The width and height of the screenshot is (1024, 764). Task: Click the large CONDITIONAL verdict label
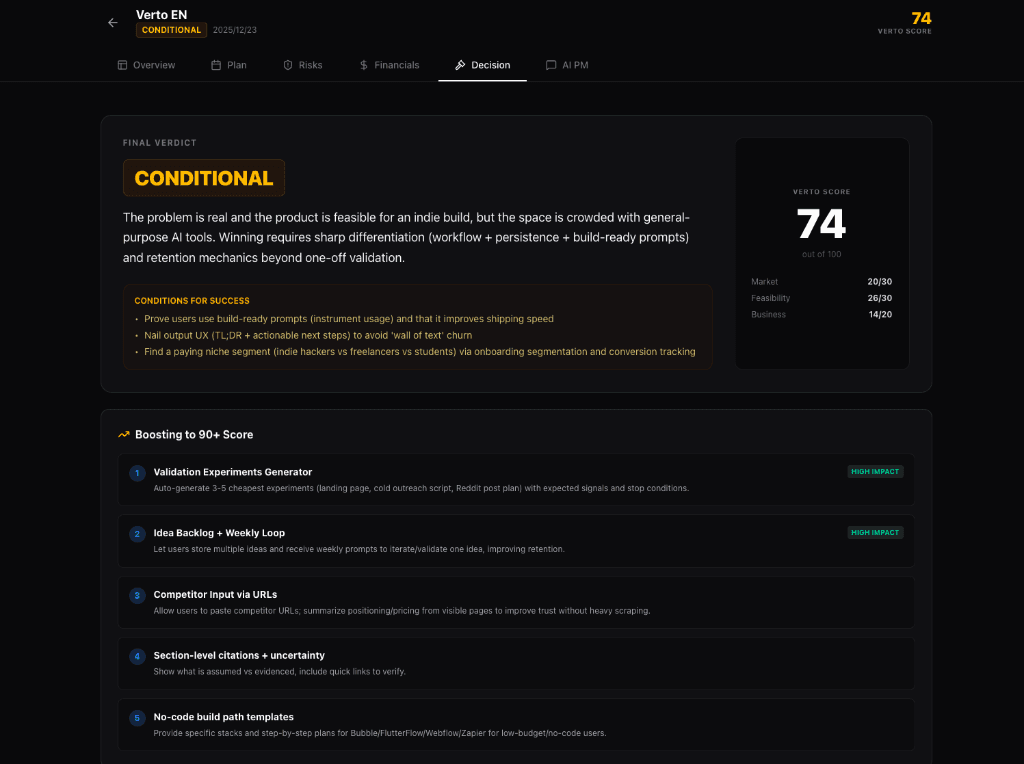204,178
